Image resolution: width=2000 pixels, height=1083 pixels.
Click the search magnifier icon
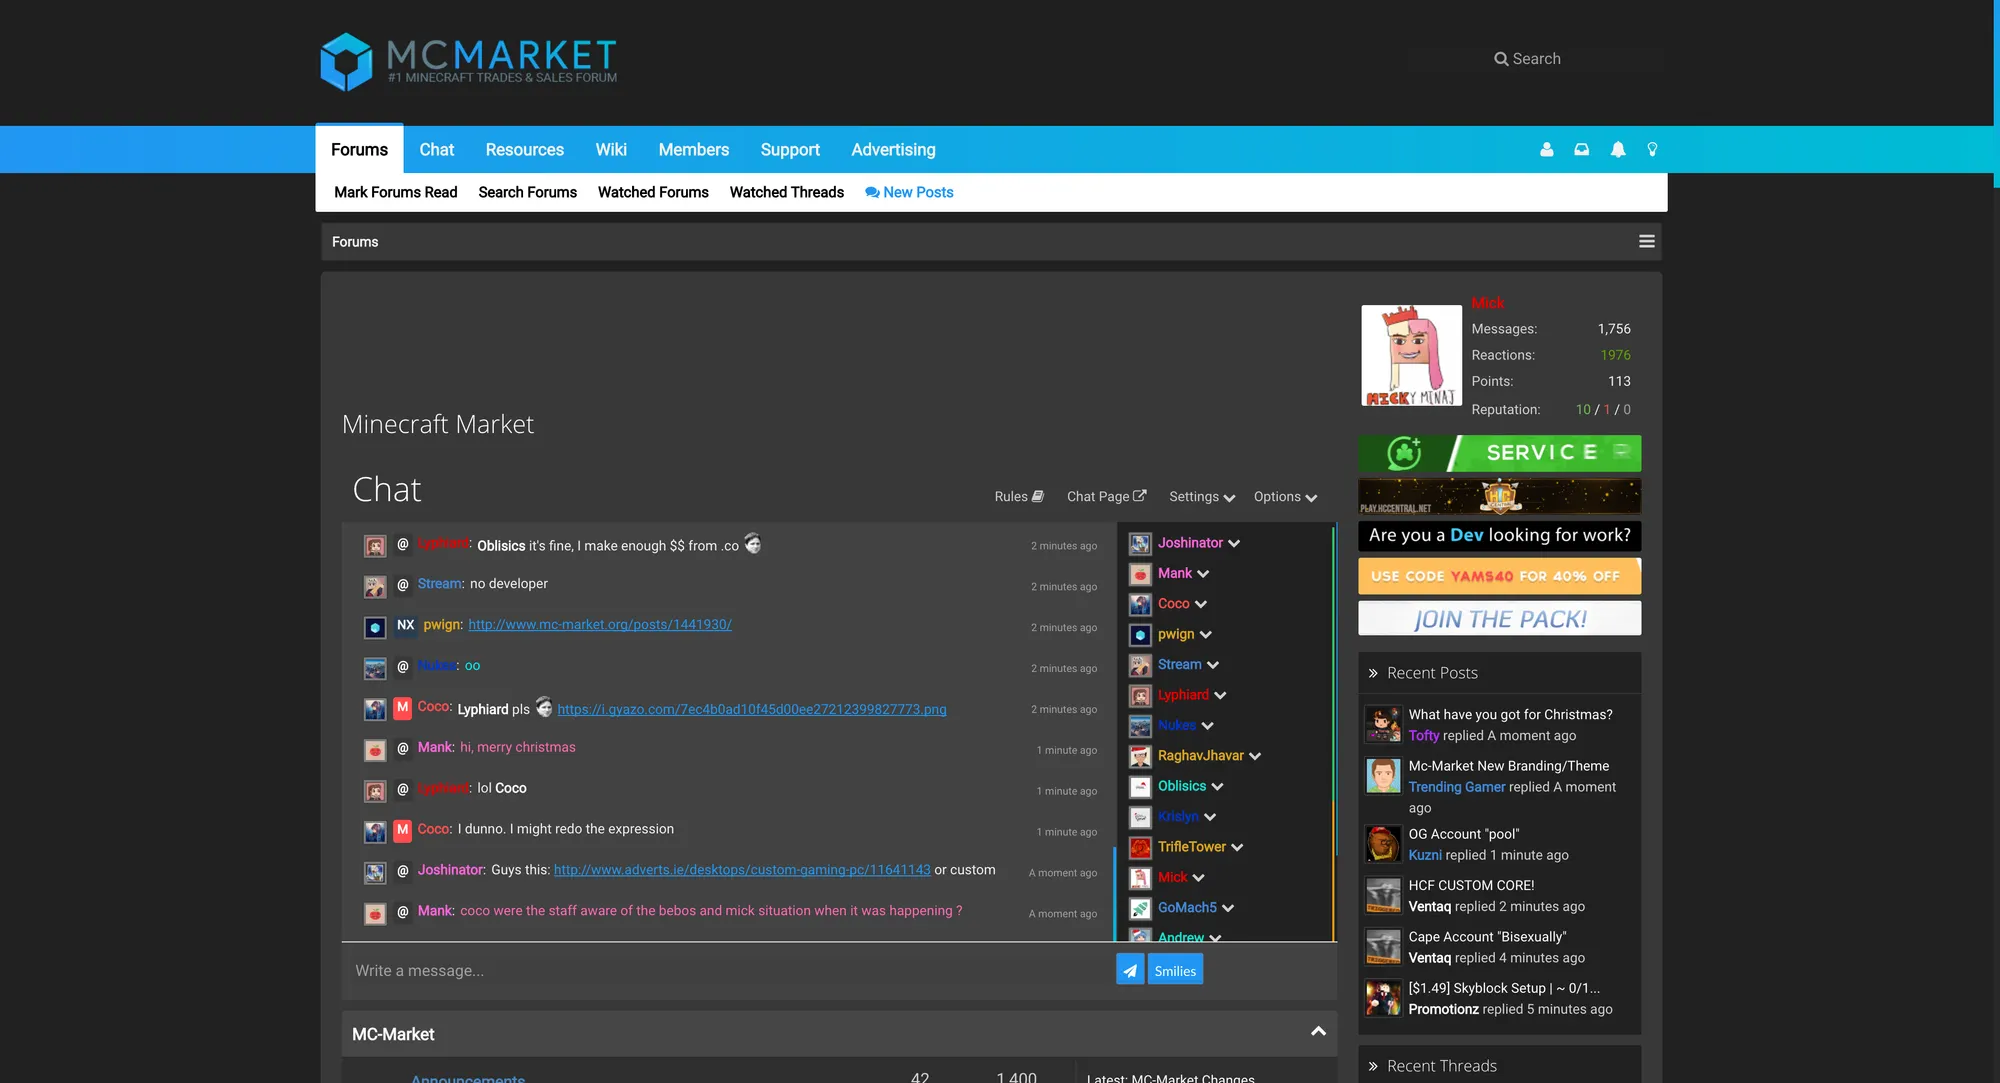(x=1501, y=59)
